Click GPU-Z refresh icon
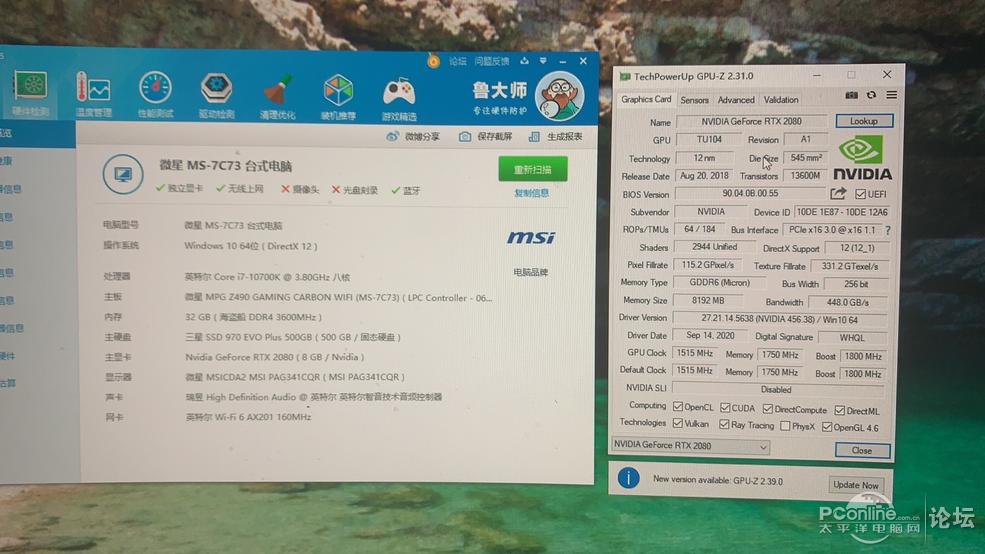This screenshot has height=554, width=985. coord(871,95)
